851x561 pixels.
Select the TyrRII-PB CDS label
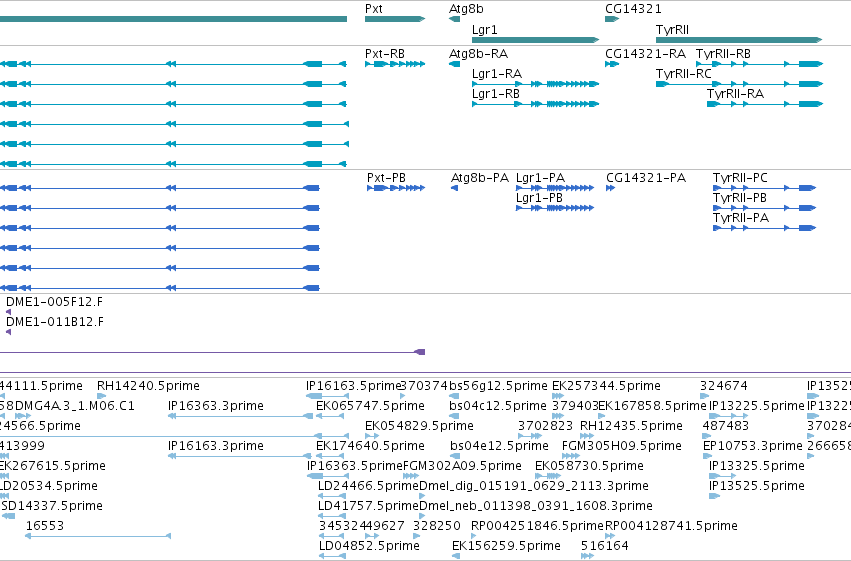[740, 198]
